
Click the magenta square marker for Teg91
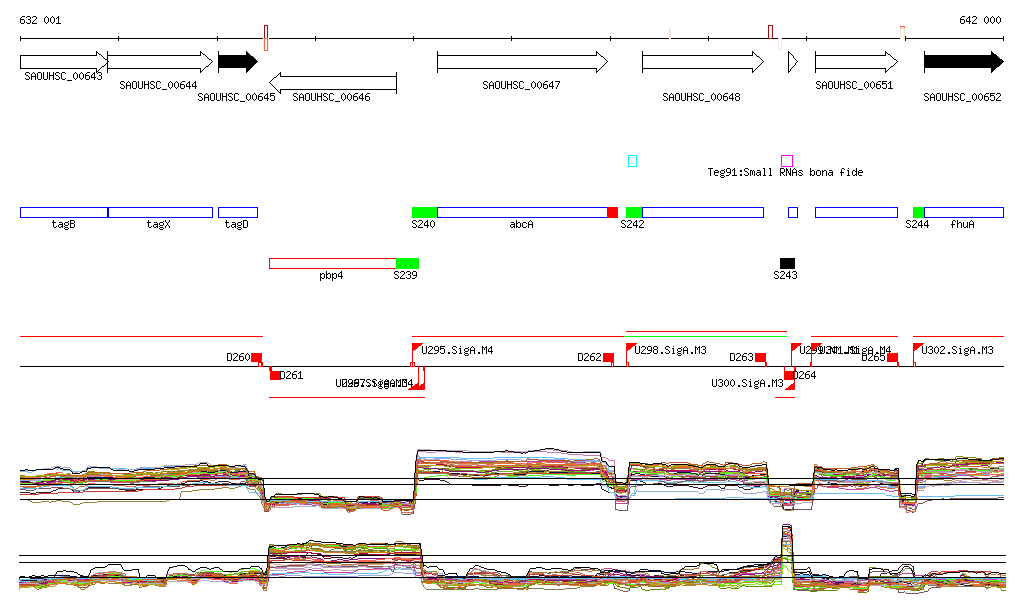[x=787, y=161]
